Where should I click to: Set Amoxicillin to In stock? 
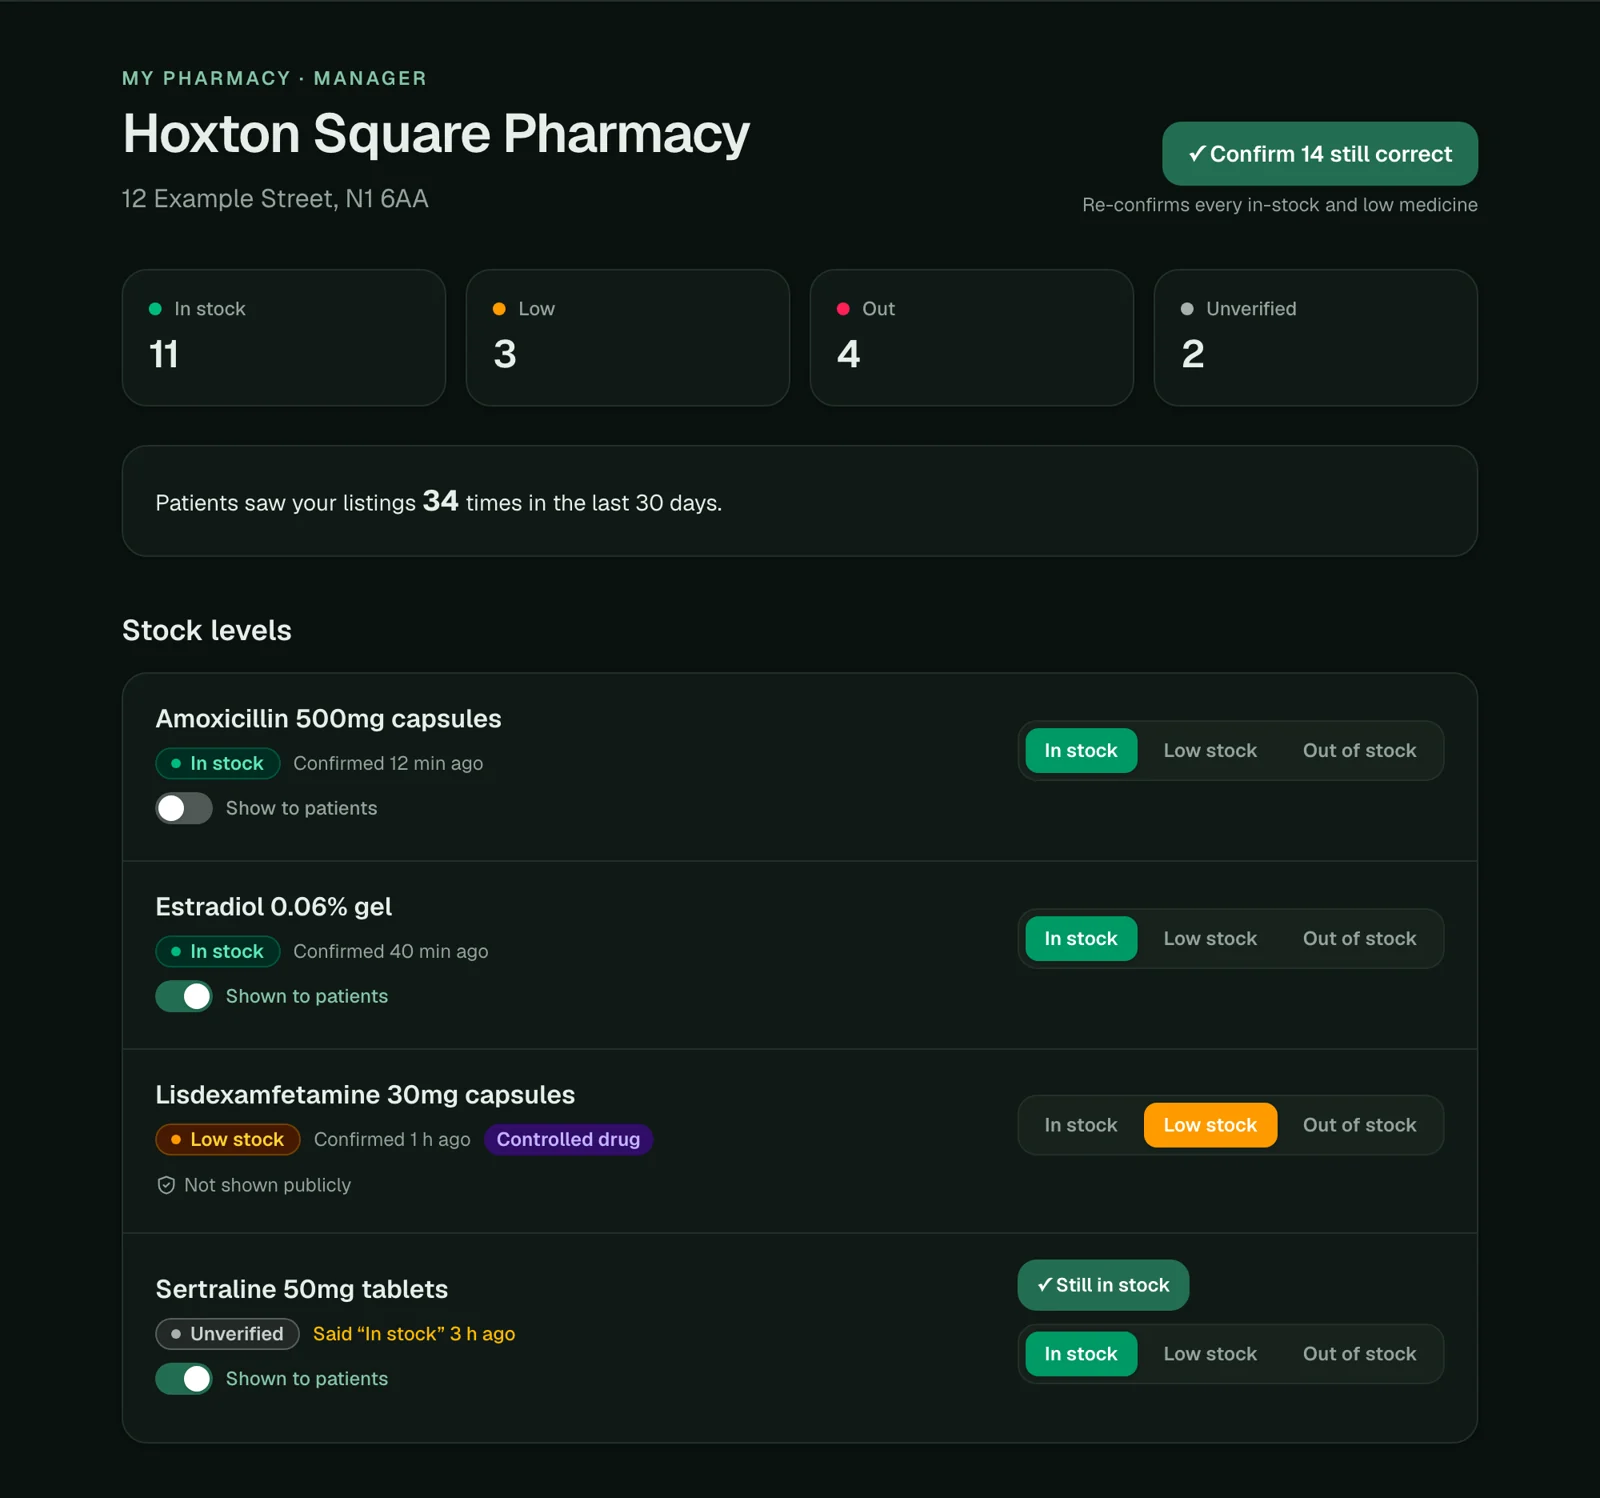coord(1081,751)
